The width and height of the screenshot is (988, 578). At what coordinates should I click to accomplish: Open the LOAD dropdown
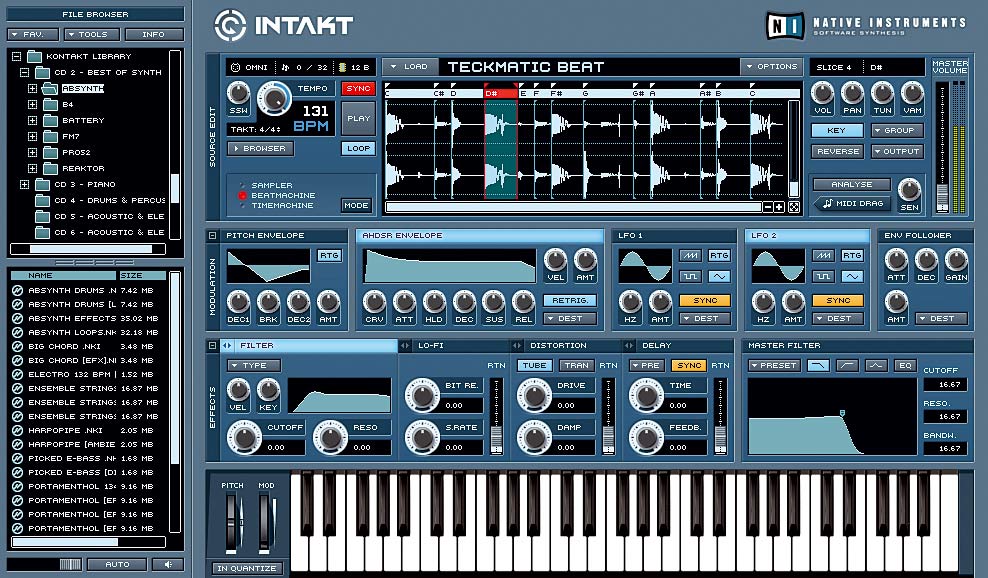pos(410,66)
